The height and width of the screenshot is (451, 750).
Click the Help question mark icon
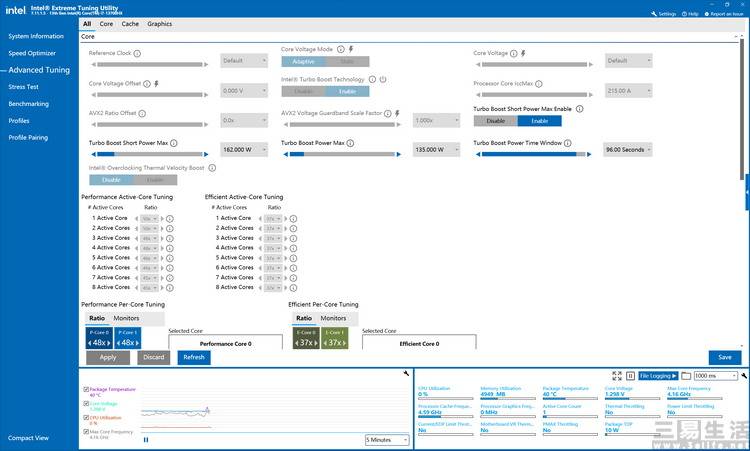[x=688, y=14]
